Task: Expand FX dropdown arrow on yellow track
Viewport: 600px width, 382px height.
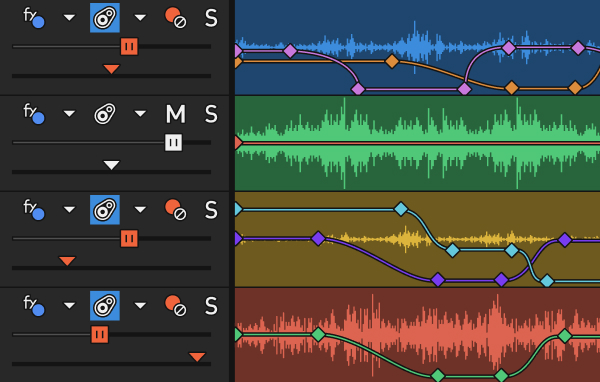Action: (x=69, y=210)
